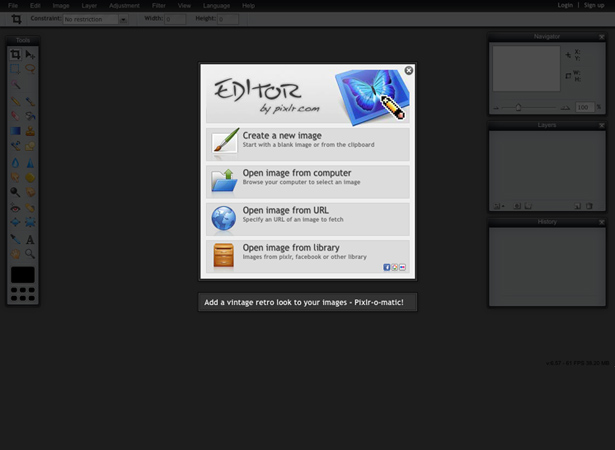Open the Filter menu

coord(159,5)
